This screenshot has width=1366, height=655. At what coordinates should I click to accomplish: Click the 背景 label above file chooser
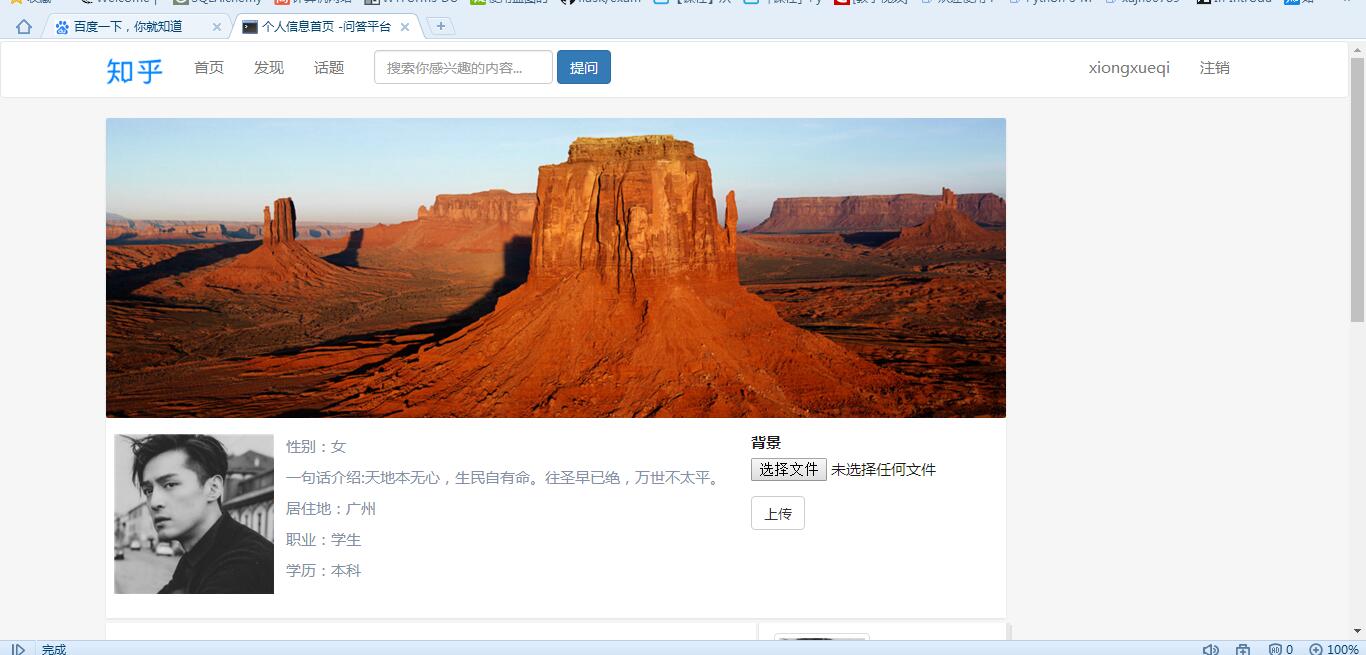pyautogui.click(x=766, y=443)
